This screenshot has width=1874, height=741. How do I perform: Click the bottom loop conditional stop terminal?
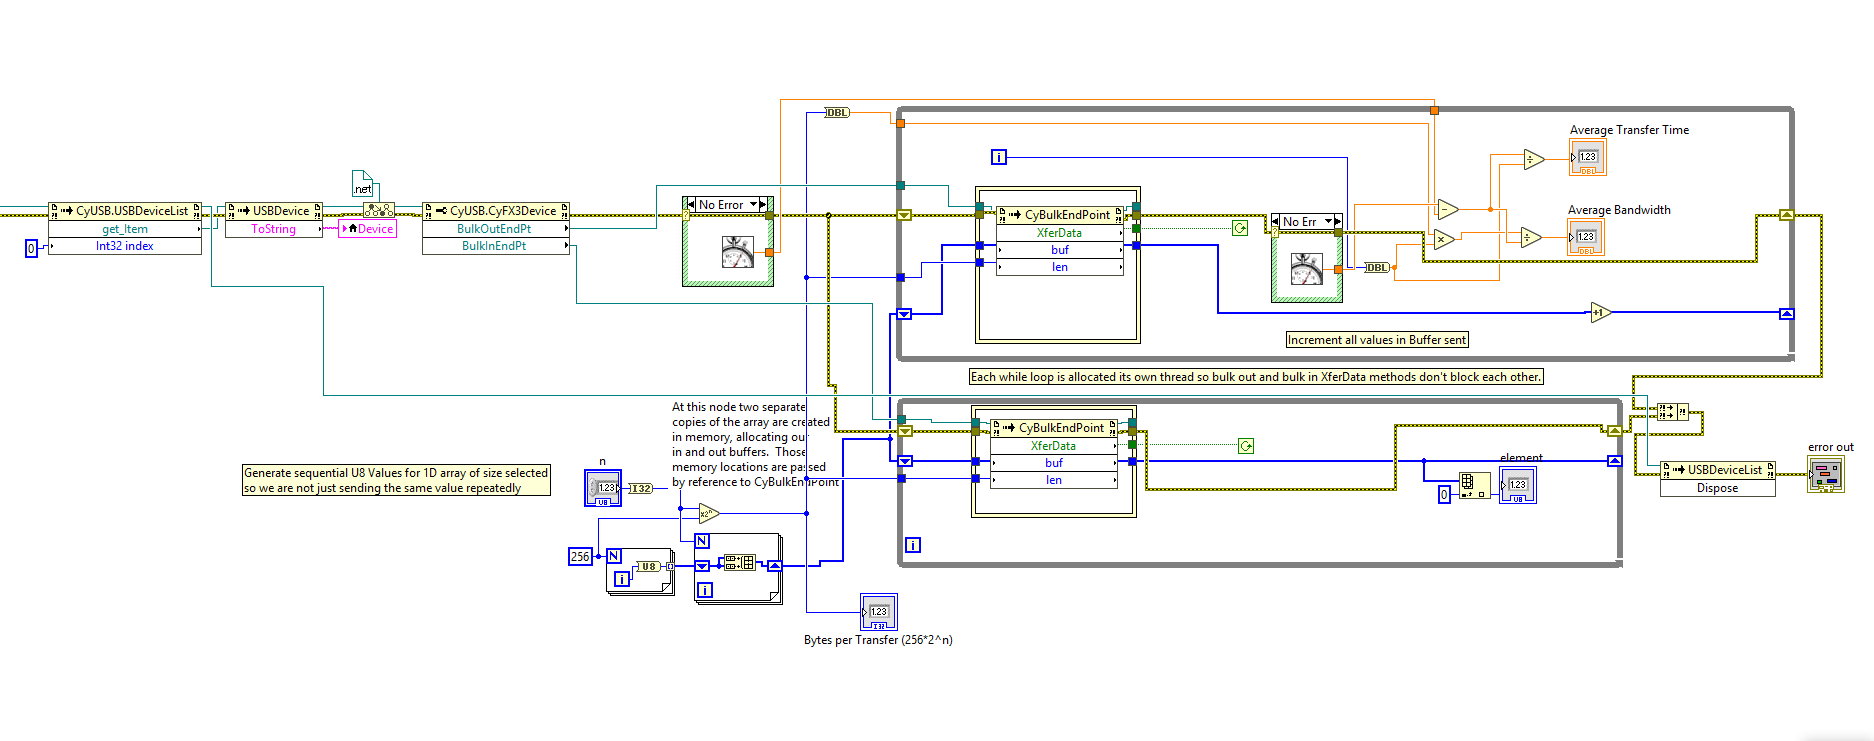click(x=1246, y=446)
